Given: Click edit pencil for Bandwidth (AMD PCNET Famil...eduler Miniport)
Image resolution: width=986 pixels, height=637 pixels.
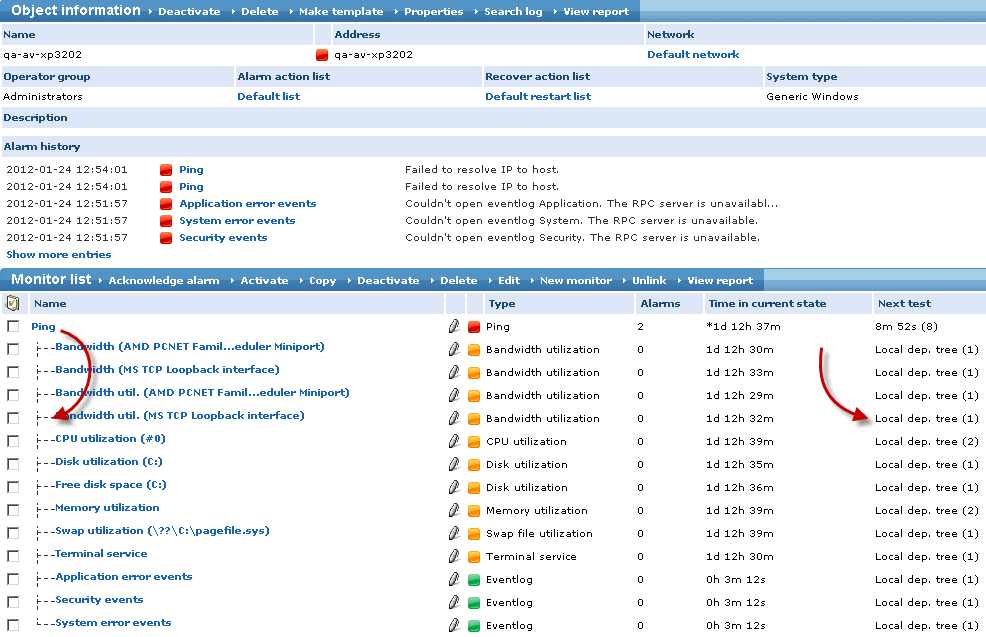Looking at the screenshot, I should [x=454, y=349].
